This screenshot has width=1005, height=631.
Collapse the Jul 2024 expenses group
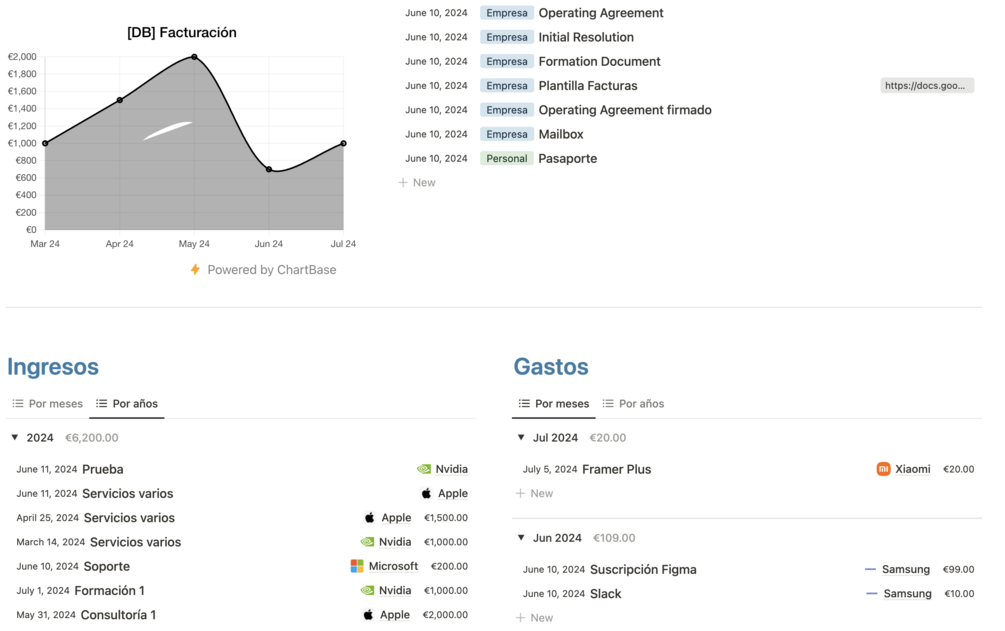click(x=521, y=437)
